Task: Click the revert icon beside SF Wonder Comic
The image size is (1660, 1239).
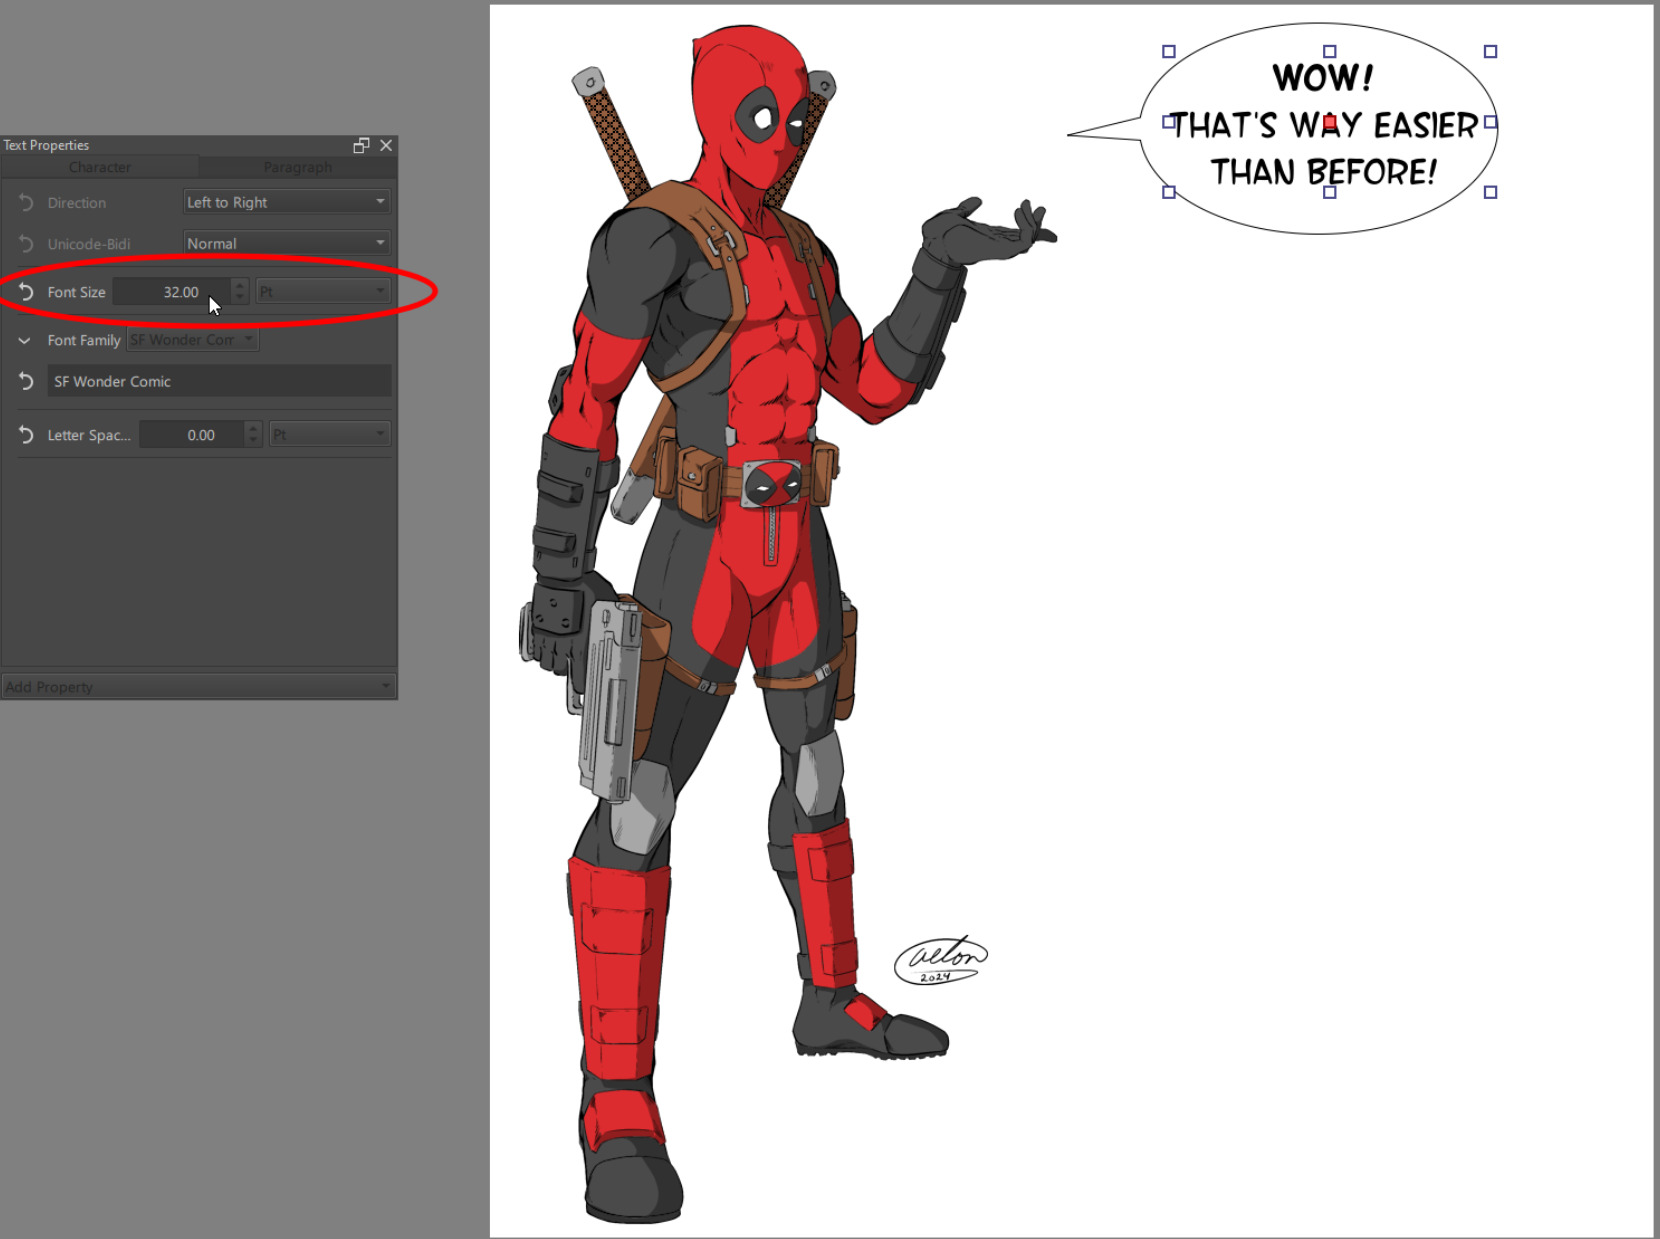Action: coord(26,382)
